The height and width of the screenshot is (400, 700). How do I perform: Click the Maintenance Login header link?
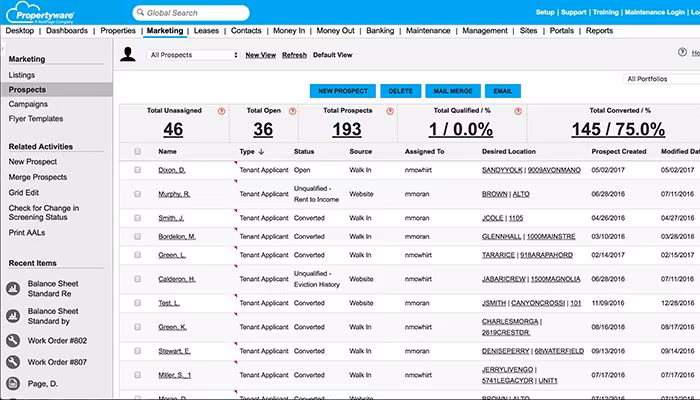[654, 12]
